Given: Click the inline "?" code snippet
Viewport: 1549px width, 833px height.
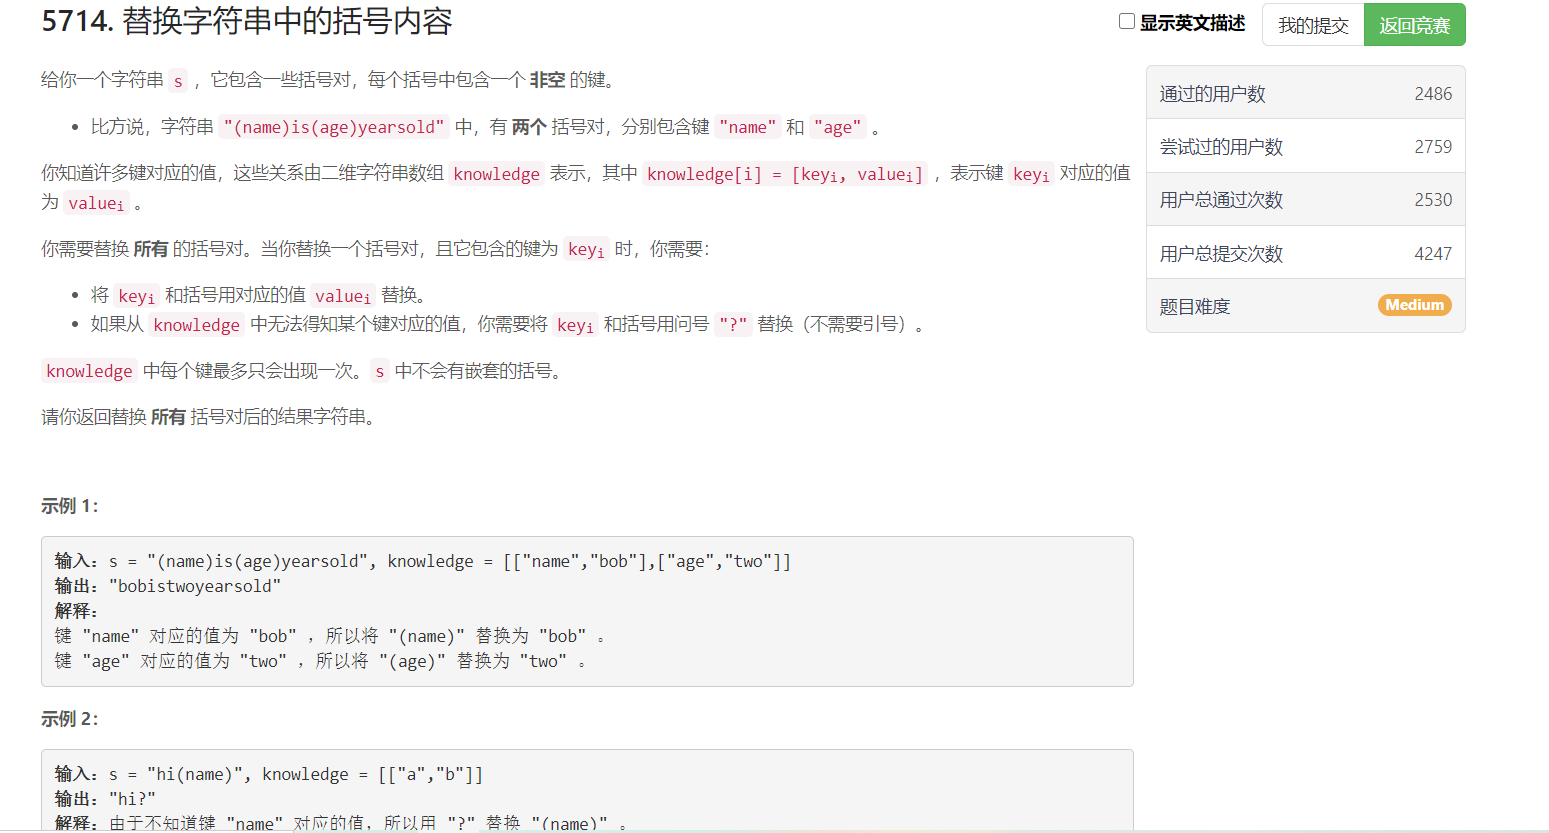Looking at the screenshot, I should coord(733,324).
